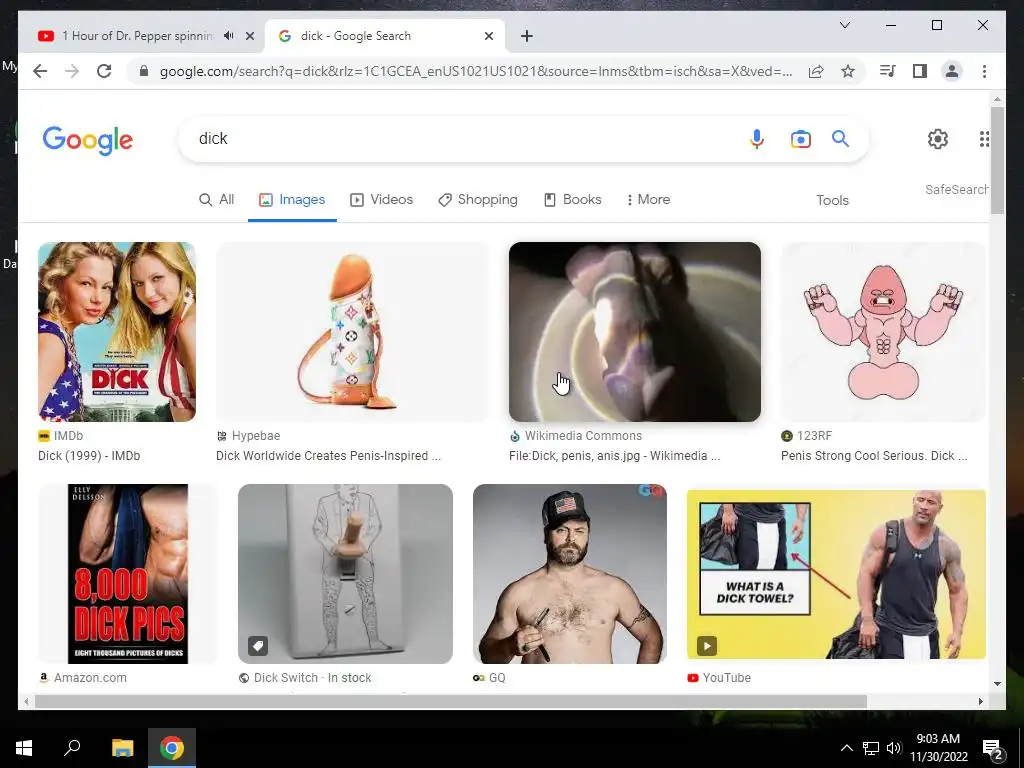The height and width of the screenshot is (768, 1024).
Task: Open search Tools options
Action: tap(832, 200)
